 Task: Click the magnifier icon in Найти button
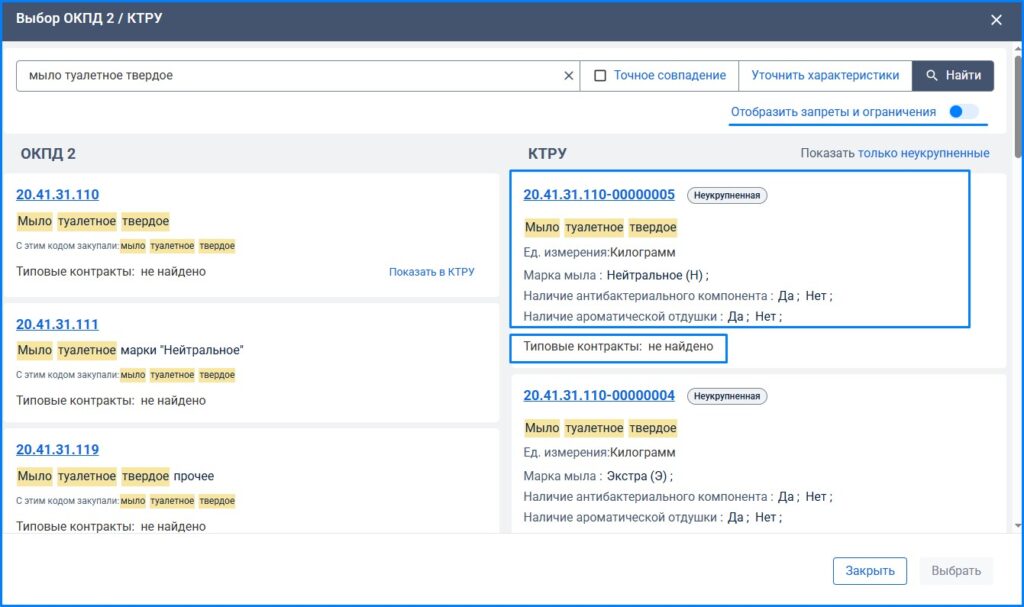(x=932, y=76)
